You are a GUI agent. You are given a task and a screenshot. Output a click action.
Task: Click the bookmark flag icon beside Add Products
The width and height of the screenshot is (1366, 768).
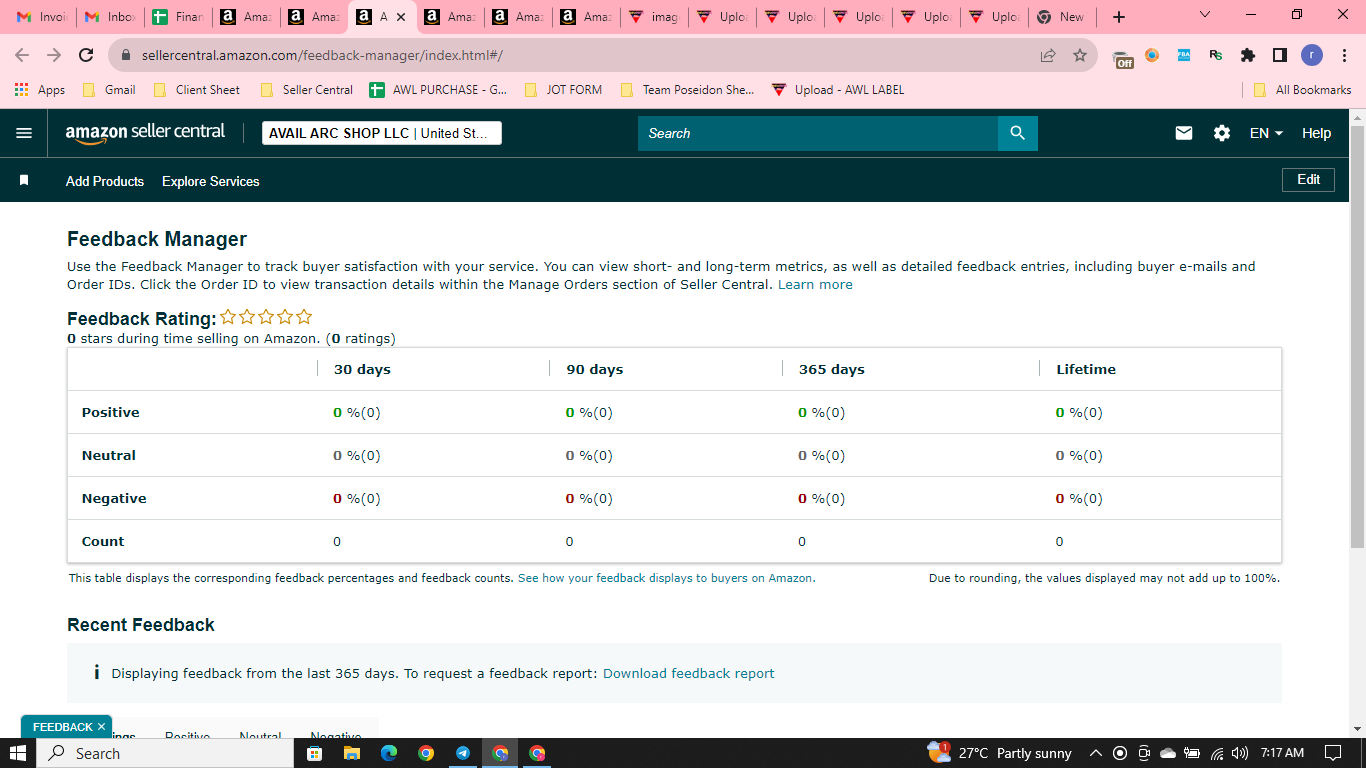tap(24, 181)
